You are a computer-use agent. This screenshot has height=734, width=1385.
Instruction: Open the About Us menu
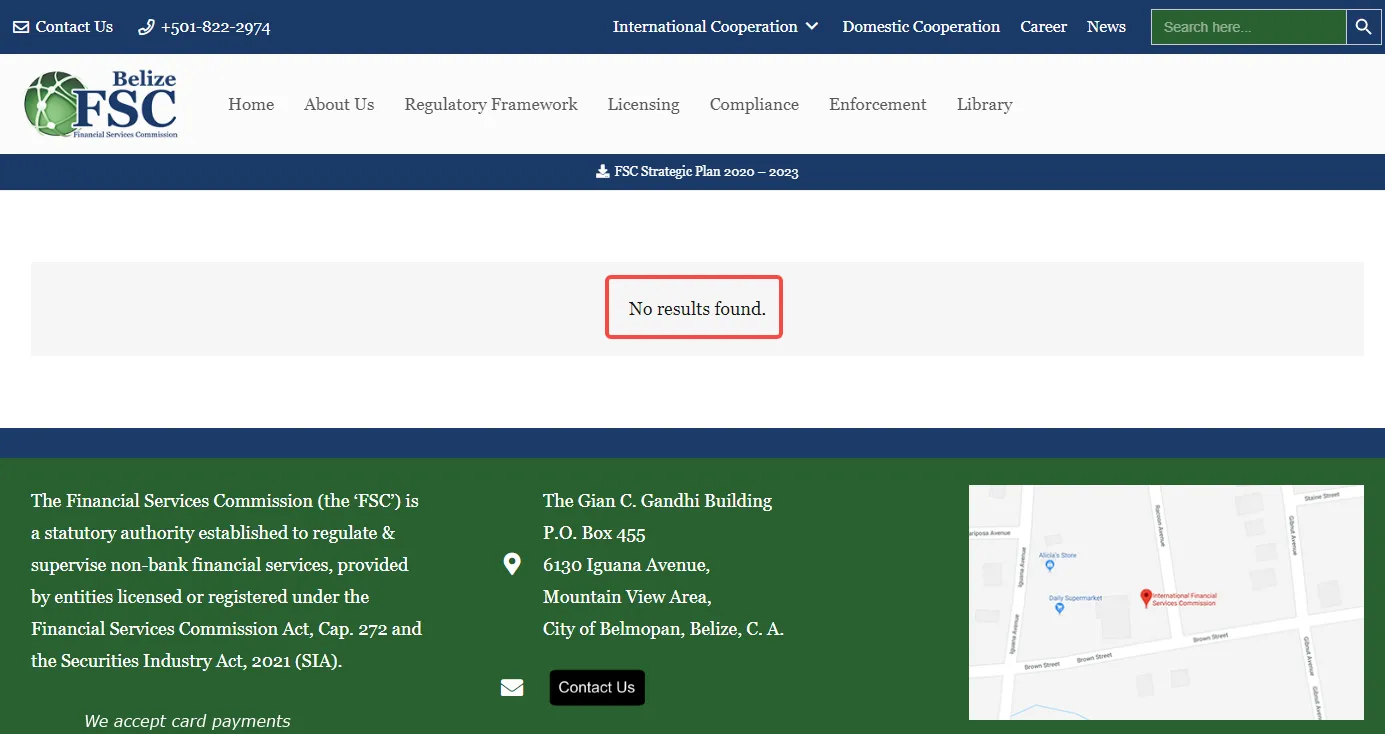click(x=339, y=104)
